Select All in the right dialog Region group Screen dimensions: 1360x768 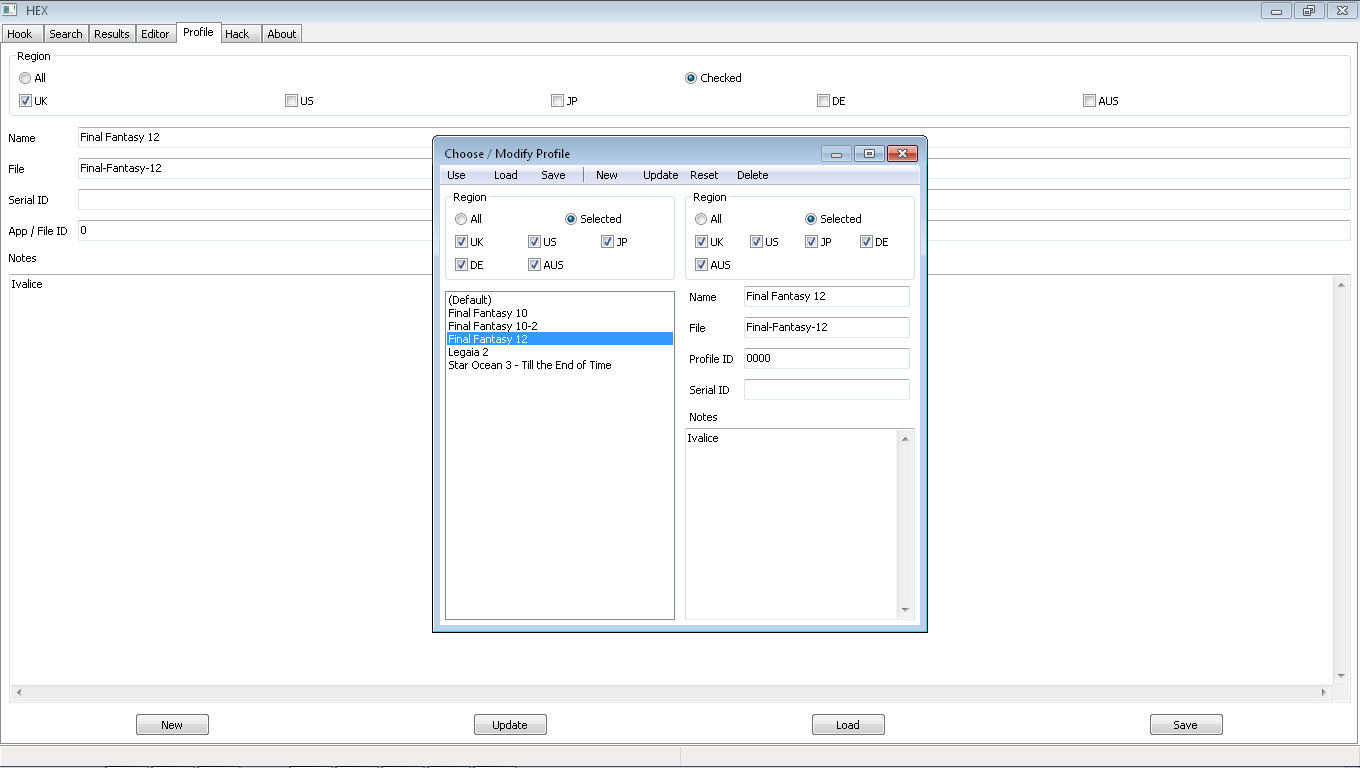click(x=701, y=219)
